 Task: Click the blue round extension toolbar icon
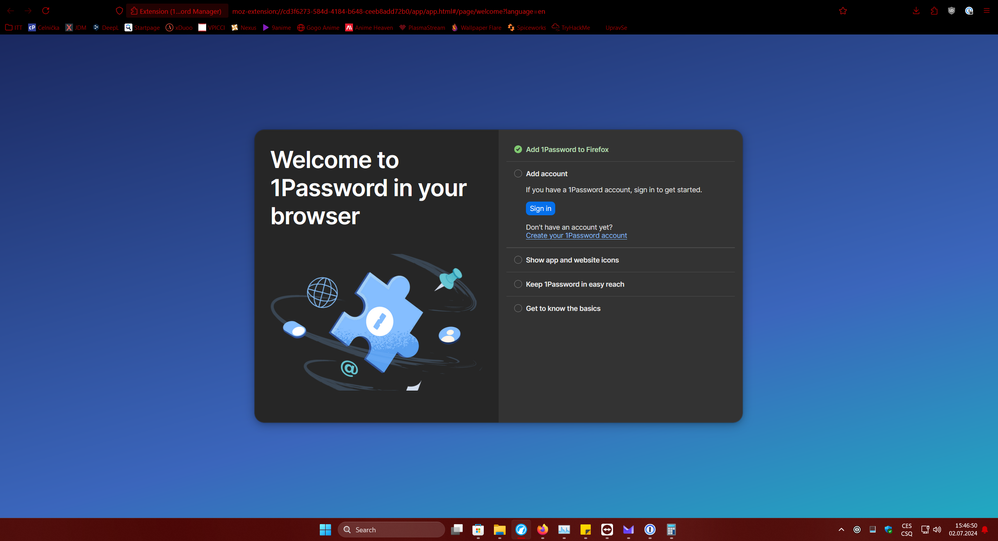point(969,11)
